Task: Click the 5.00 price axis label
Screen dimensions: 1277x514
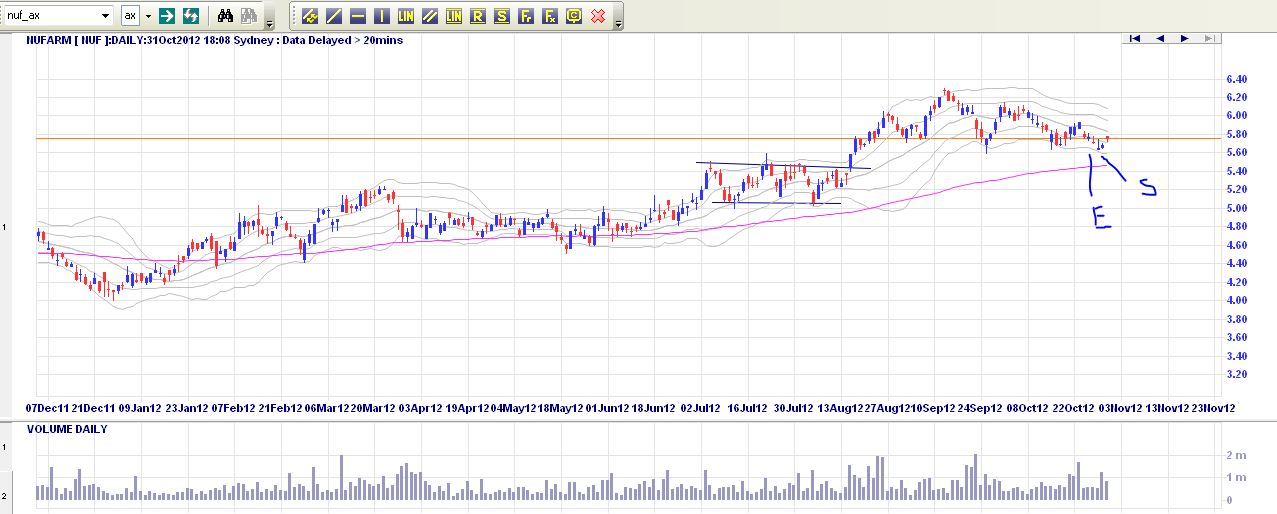Action: coord(1236,208)
